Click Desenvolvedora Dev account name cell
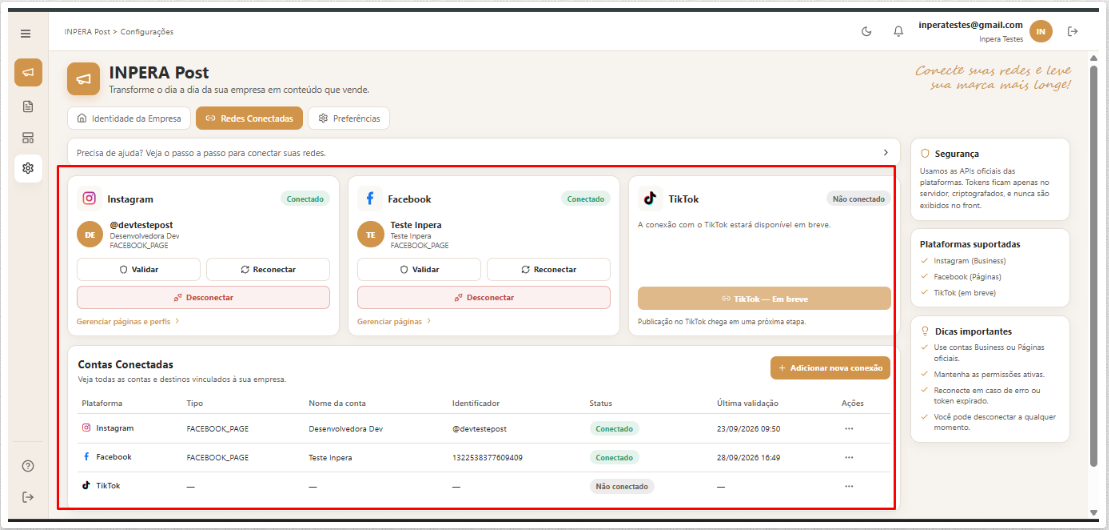This screenshot has width=1109, height=530. pyautogui.click(x=347, y=429)
